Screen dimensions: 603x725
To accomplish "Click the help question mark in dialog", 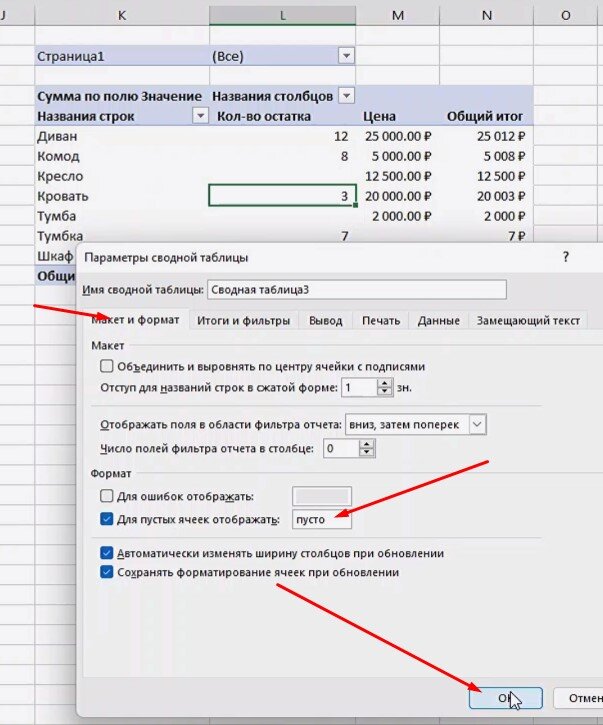I will [566, 257].
